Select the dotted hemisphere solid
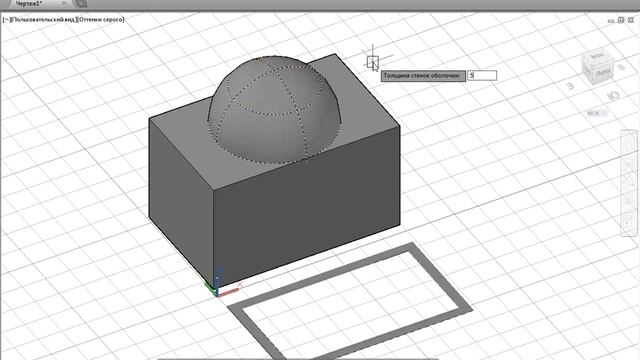640x360 pixels. pyautogui.click(x=273, y=110)
